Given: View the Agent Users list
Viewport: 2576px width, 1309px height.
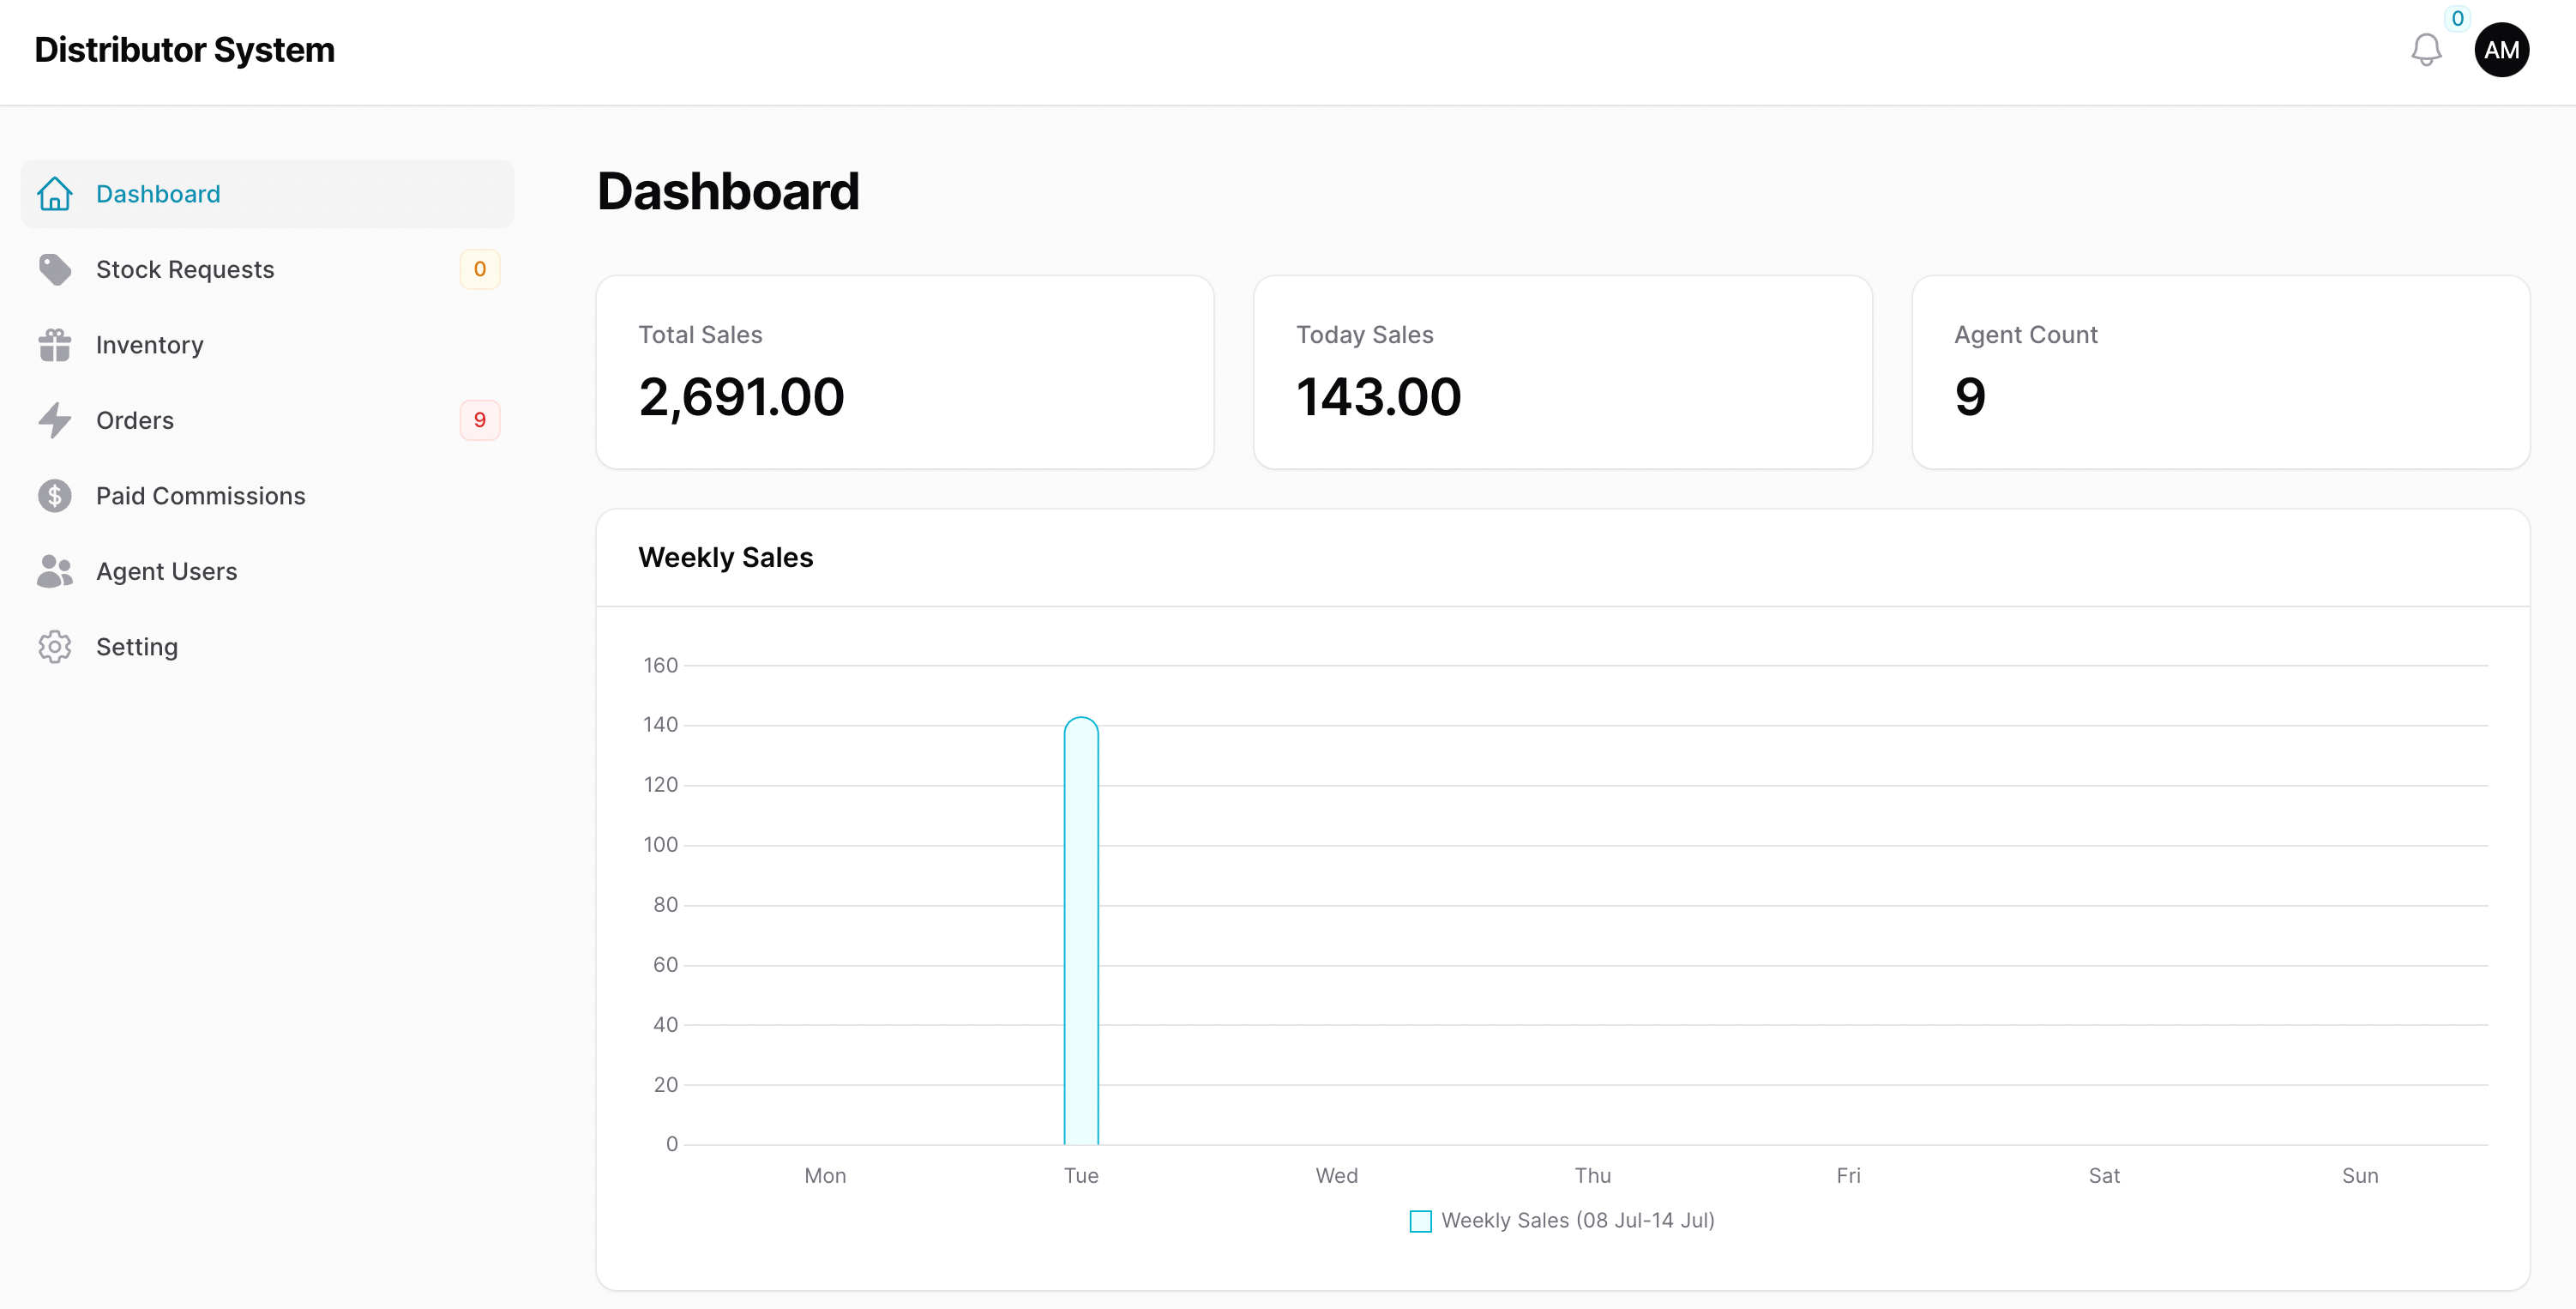Looking at the screenshot, I should coord(267,572).
